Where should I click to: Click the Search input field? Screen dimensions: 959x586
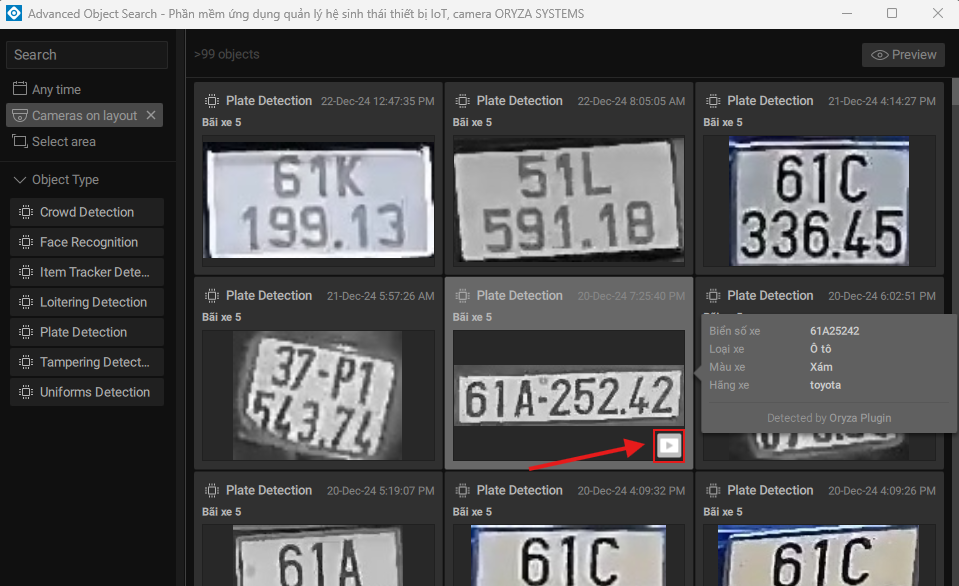(x=87, y=55)
